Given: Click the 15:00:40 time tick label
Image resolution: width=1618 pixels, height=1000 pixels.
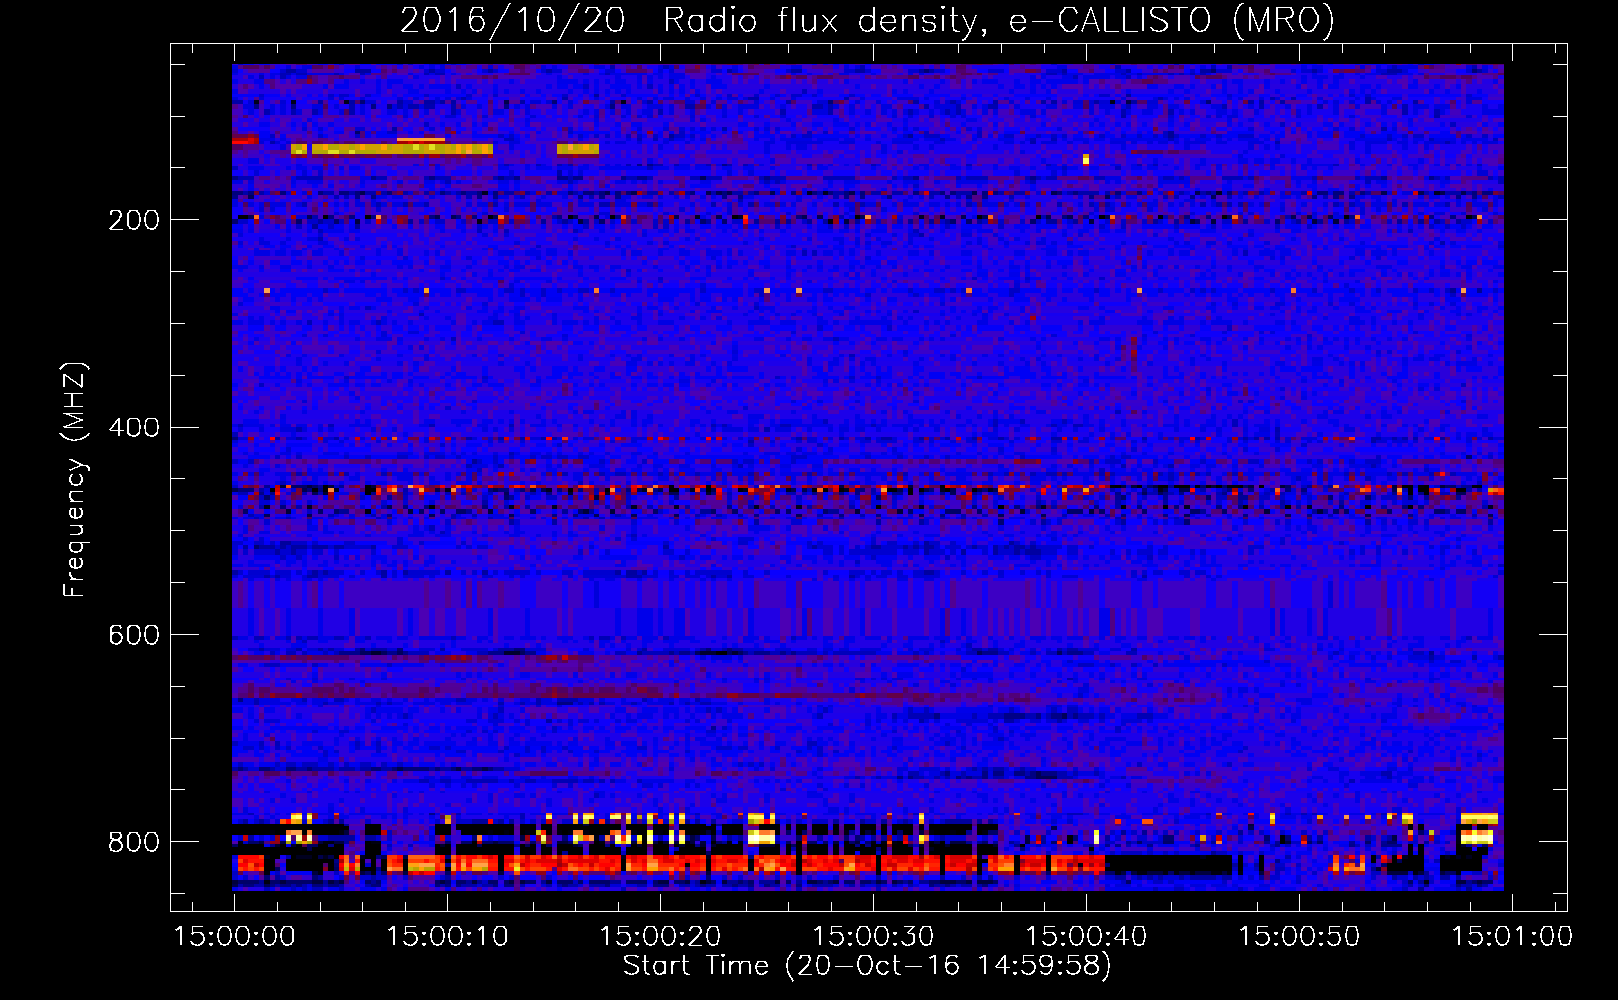Looking at the screenshot, I should [1086, 937].
